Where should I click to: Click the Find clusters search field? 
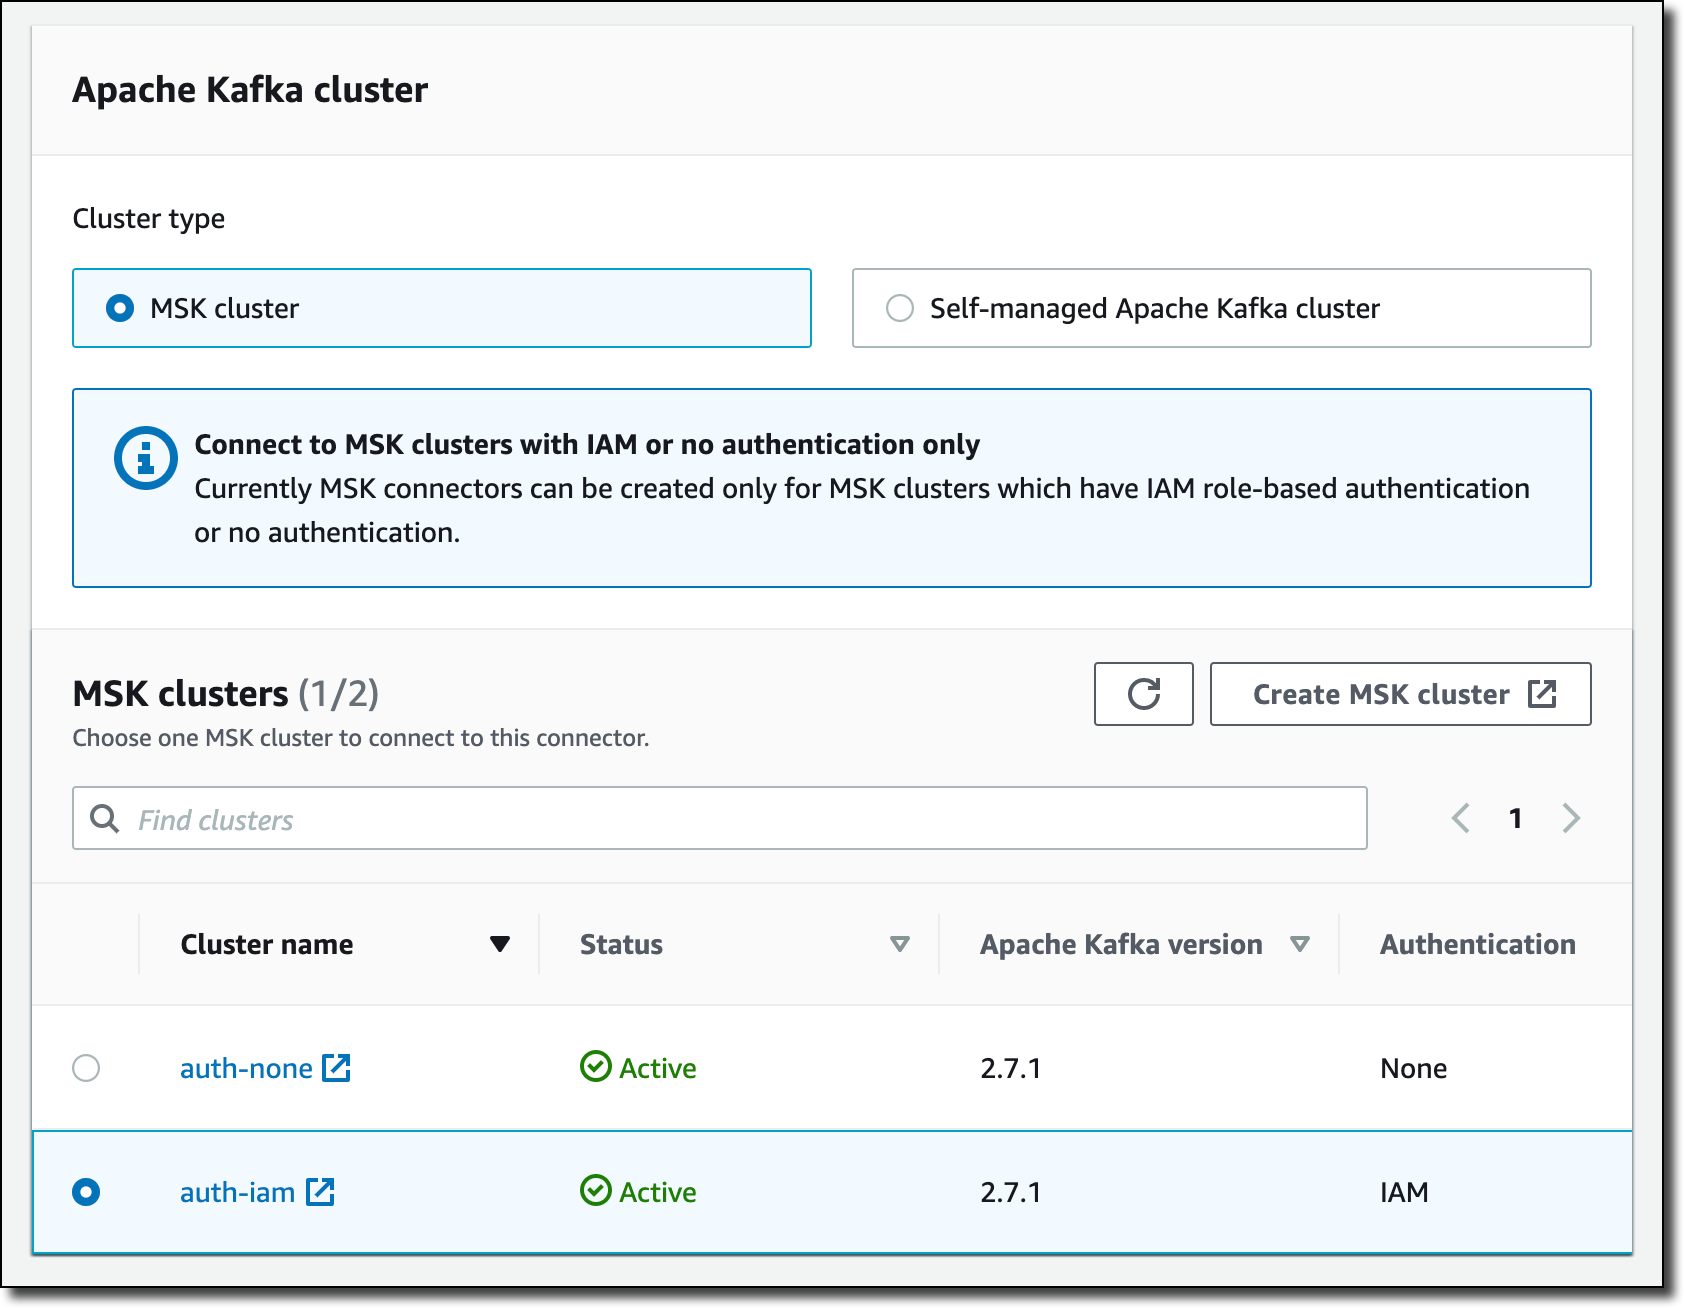click(720, 818)
